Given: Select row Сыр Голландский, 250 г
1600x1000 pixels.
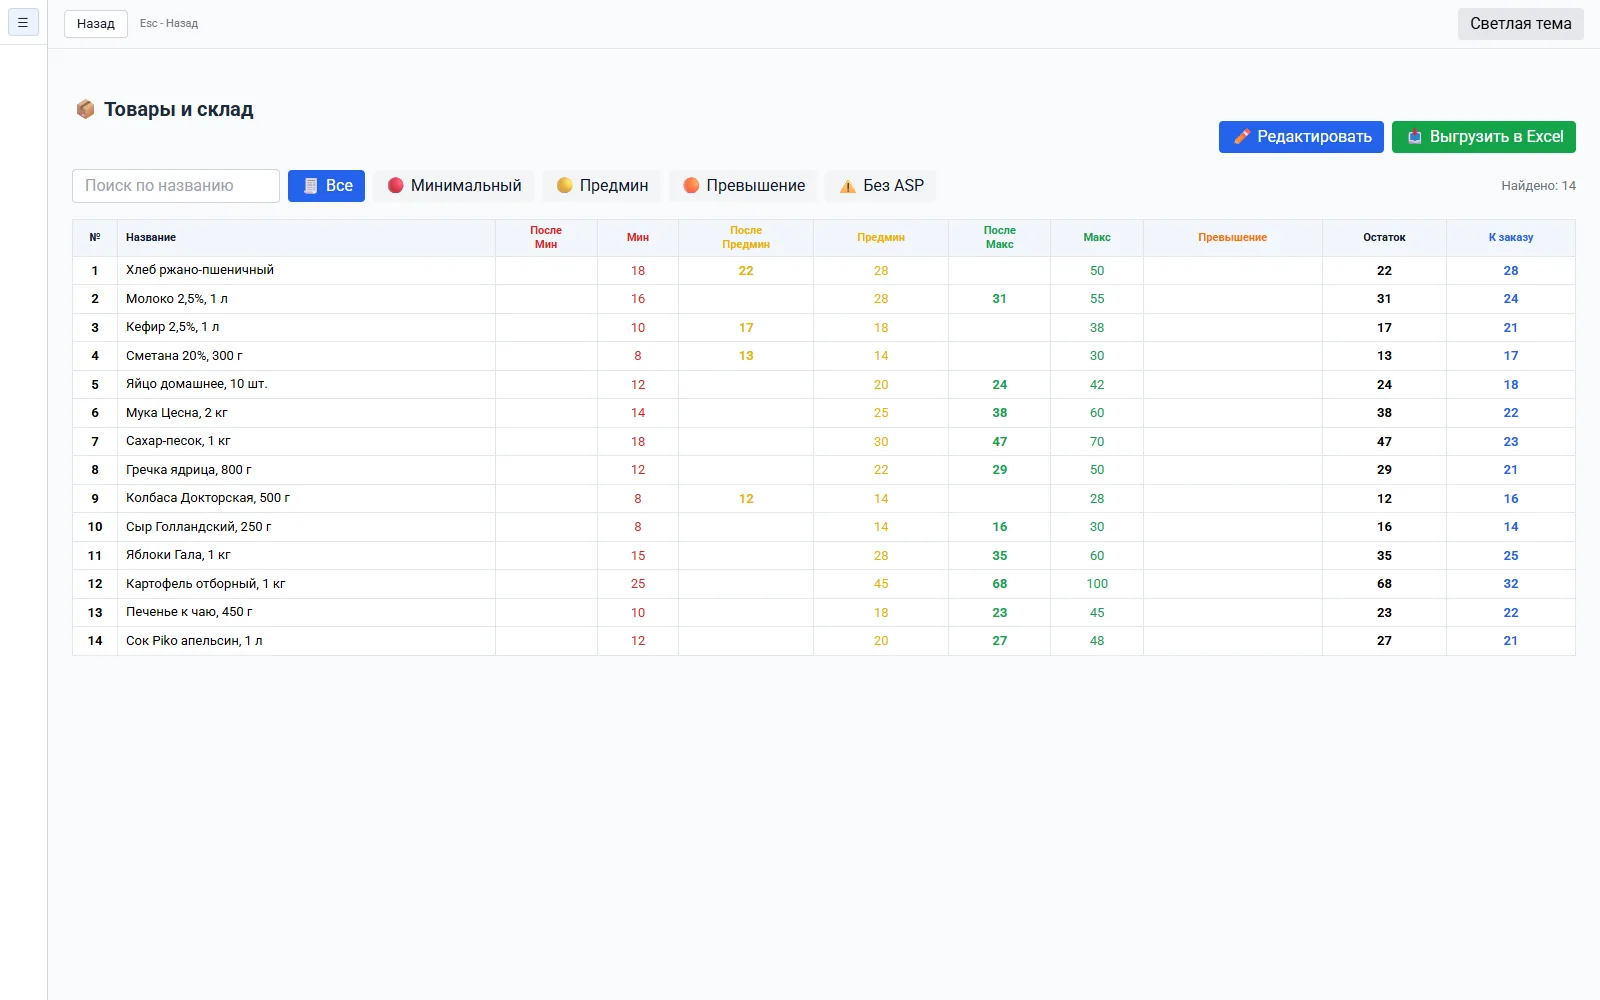Looking at the screenshot, I should pos(824,527).
